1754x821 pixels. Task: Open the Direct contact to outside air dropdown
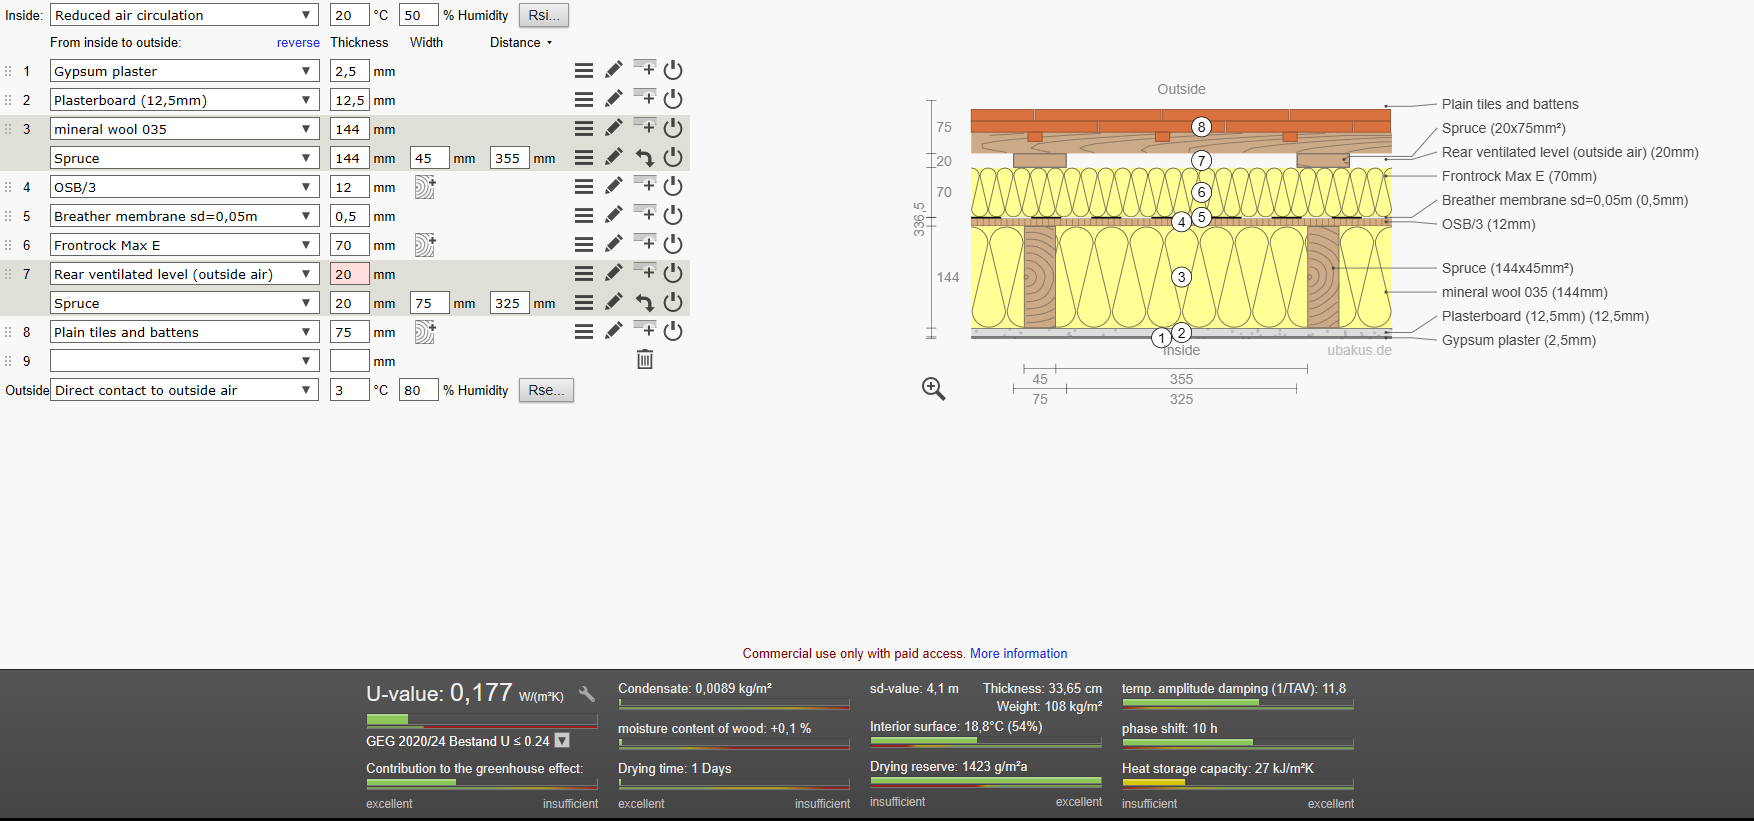point(184,390)
